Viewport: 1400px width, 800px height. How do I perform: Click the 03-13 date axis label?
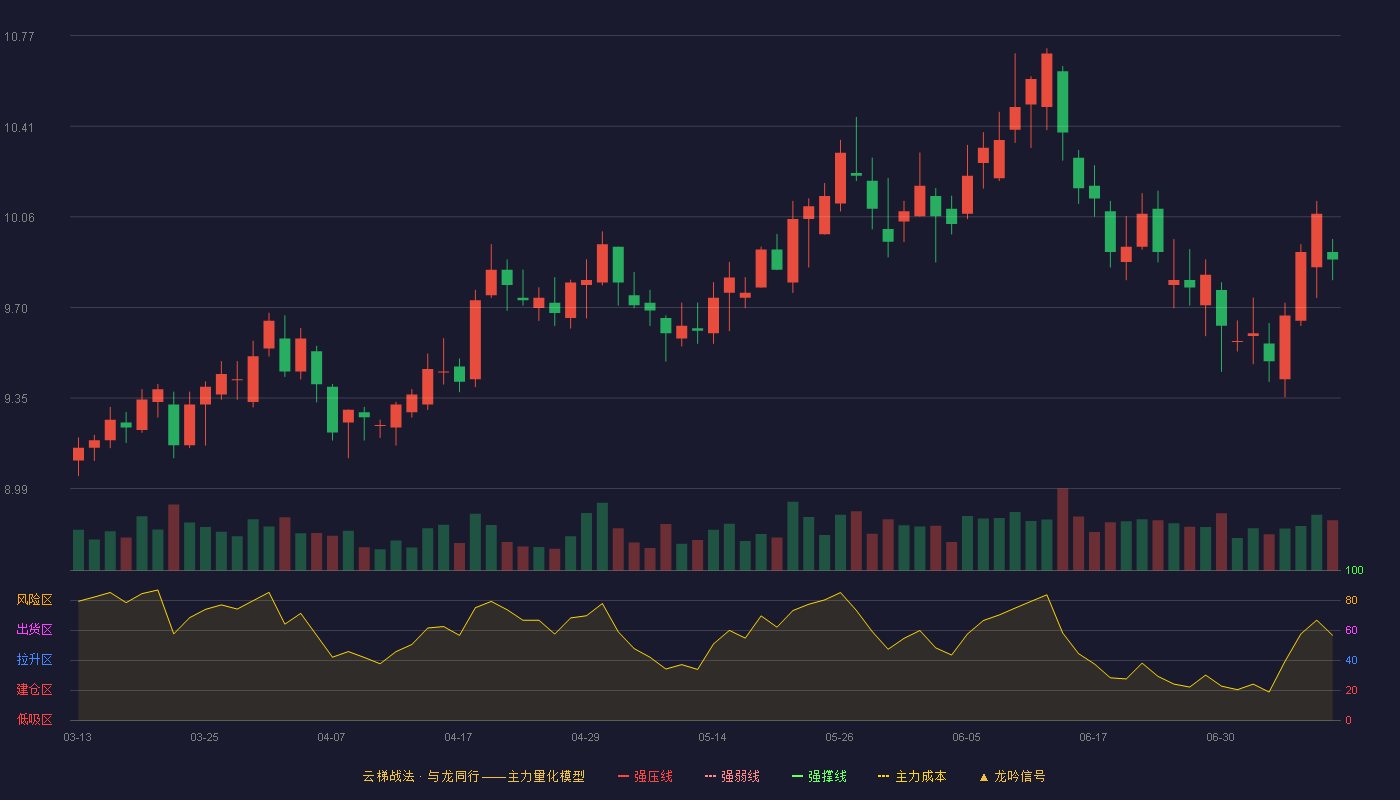[x=77, y=737]
